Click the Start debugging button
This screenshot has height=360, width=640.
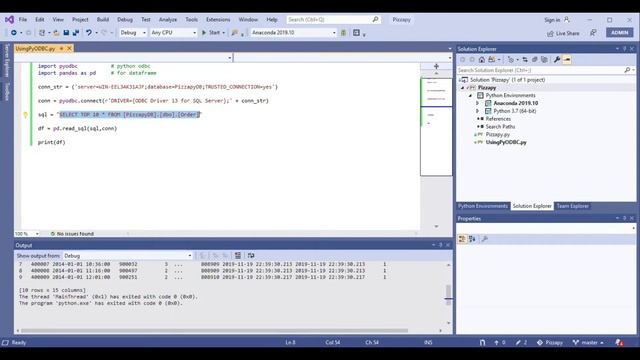(213, 33)
